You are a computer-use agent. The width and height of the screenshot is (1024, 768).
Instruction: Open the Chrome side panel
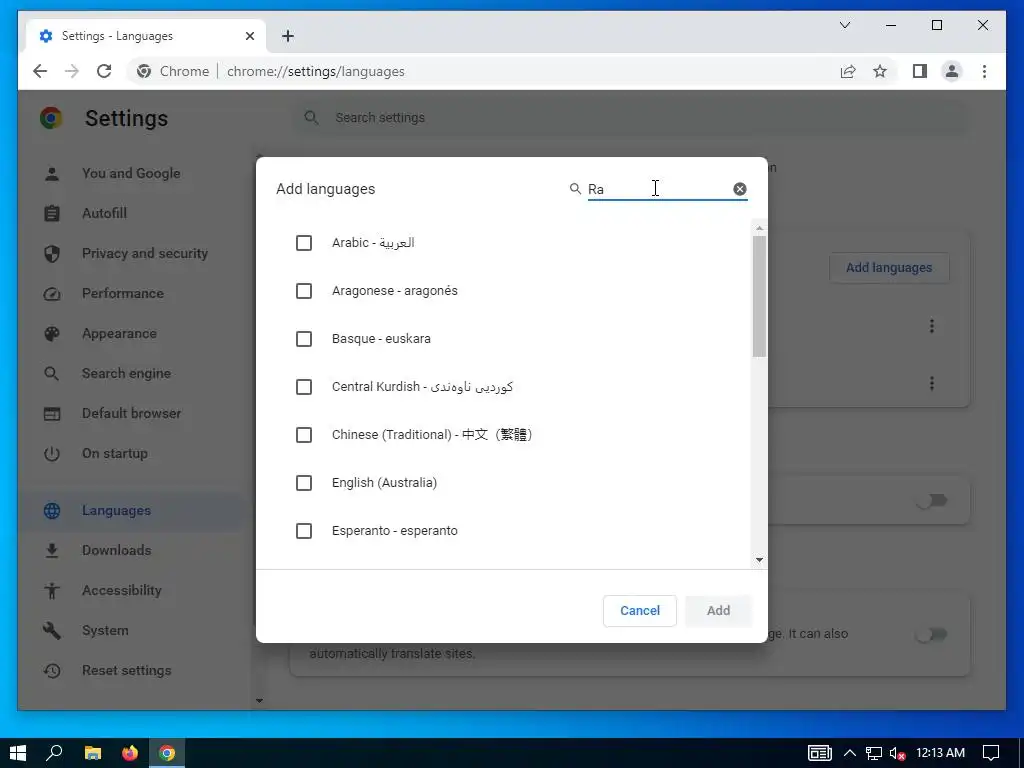920,71
